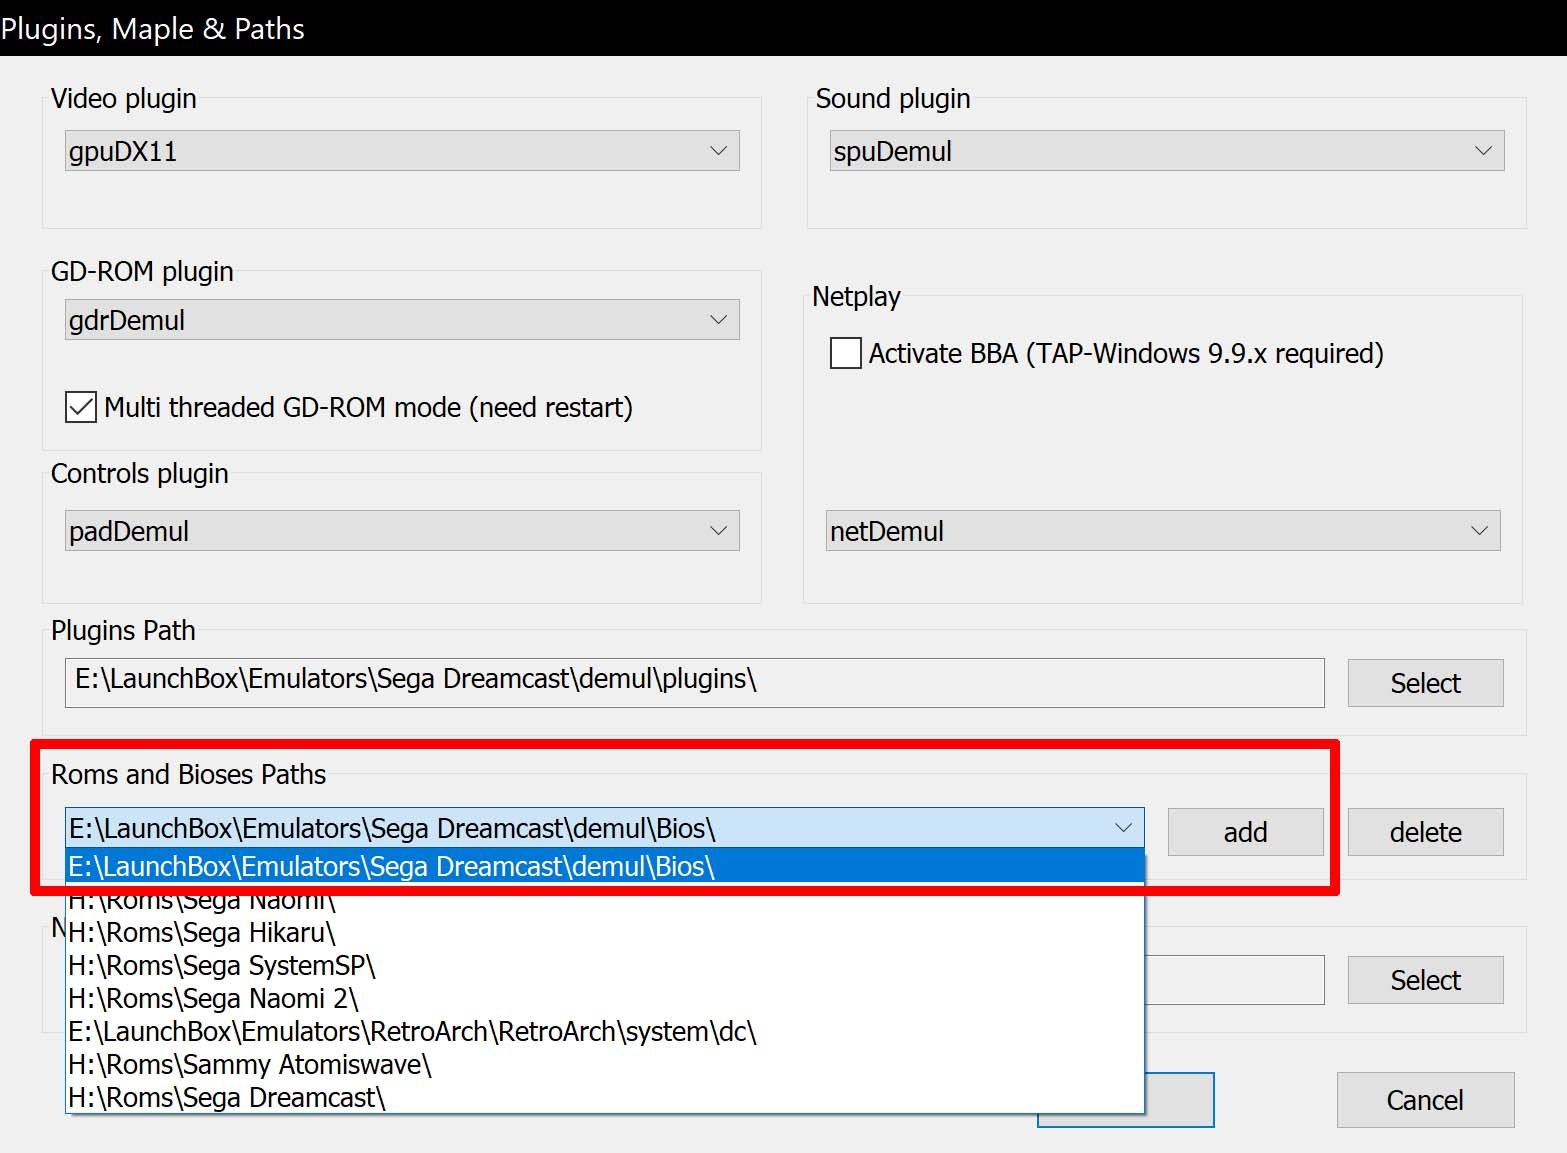1567x1153 pixels.
Task: Disable Multi threaded GD-ROM mode checkbox
Action: click(x=81, y=408)
